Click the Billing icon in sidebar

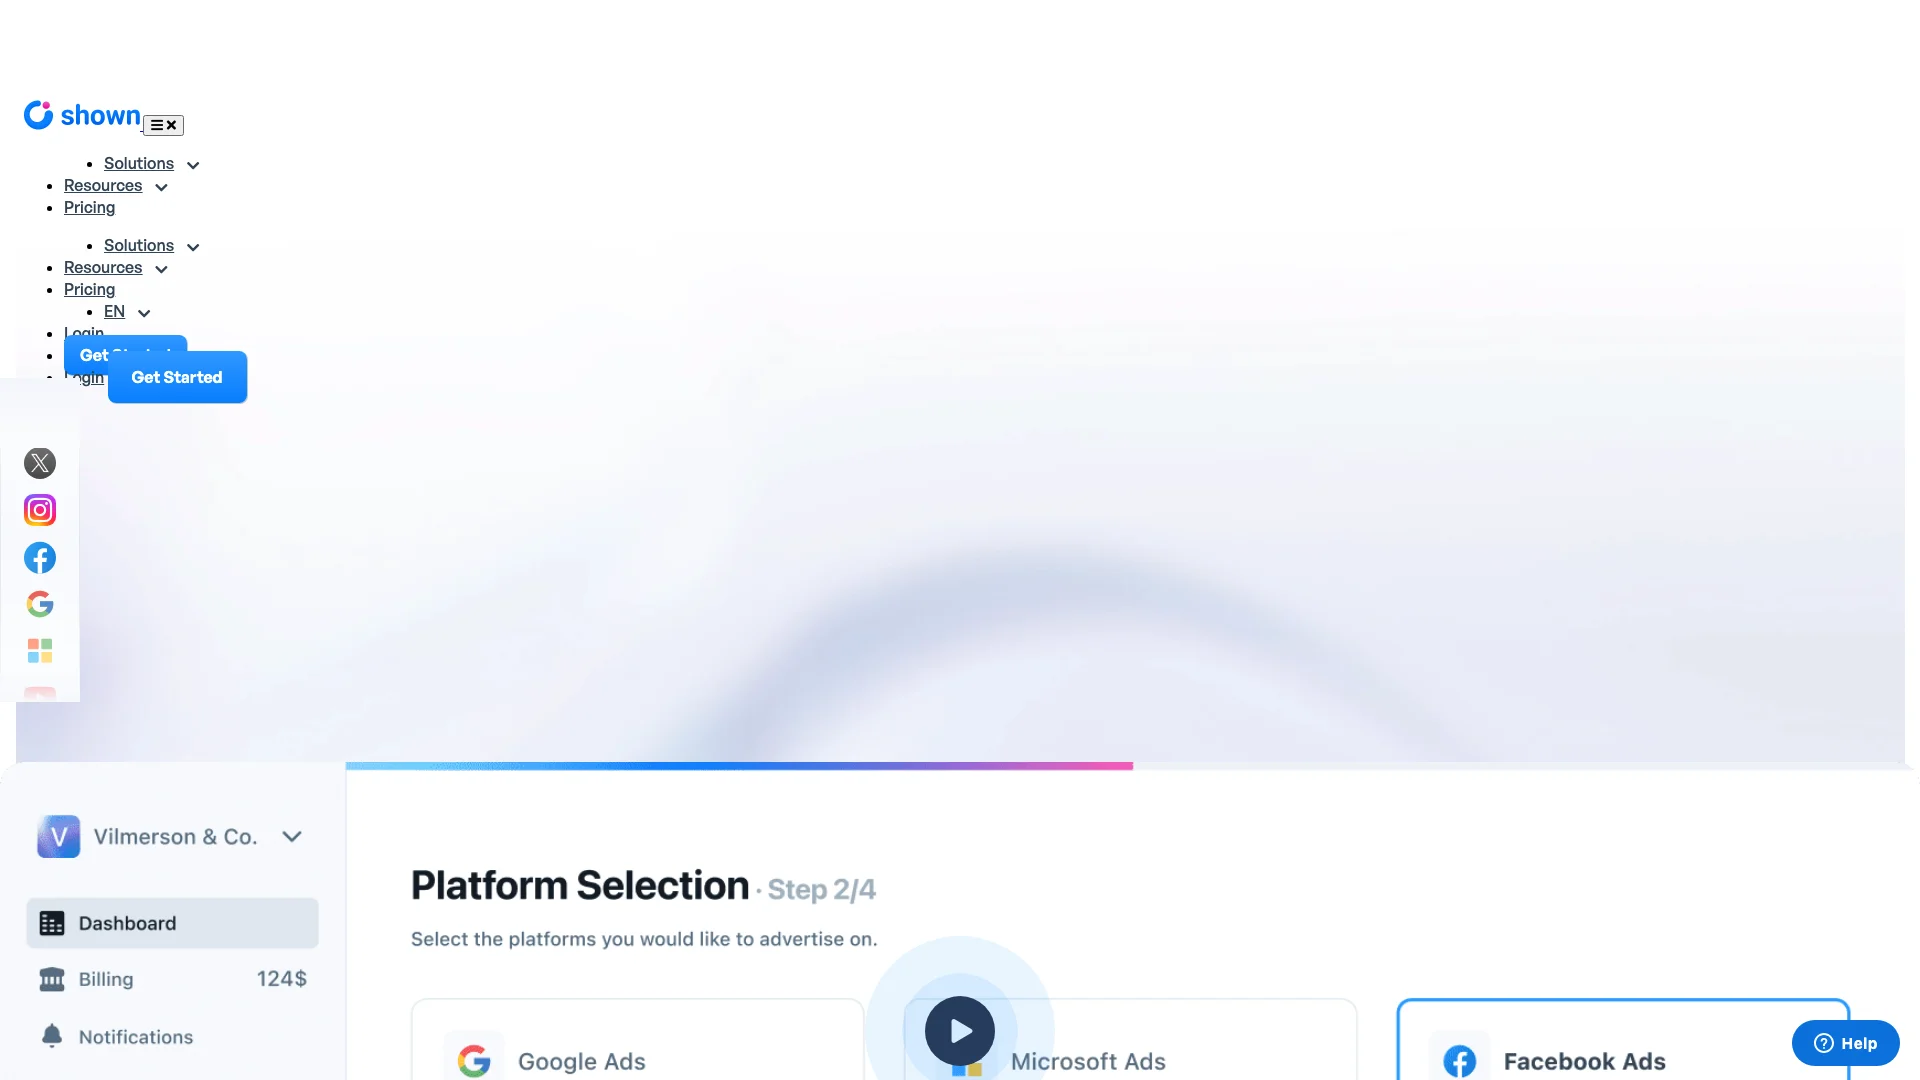pyautogui.click(x=51, y=977)
